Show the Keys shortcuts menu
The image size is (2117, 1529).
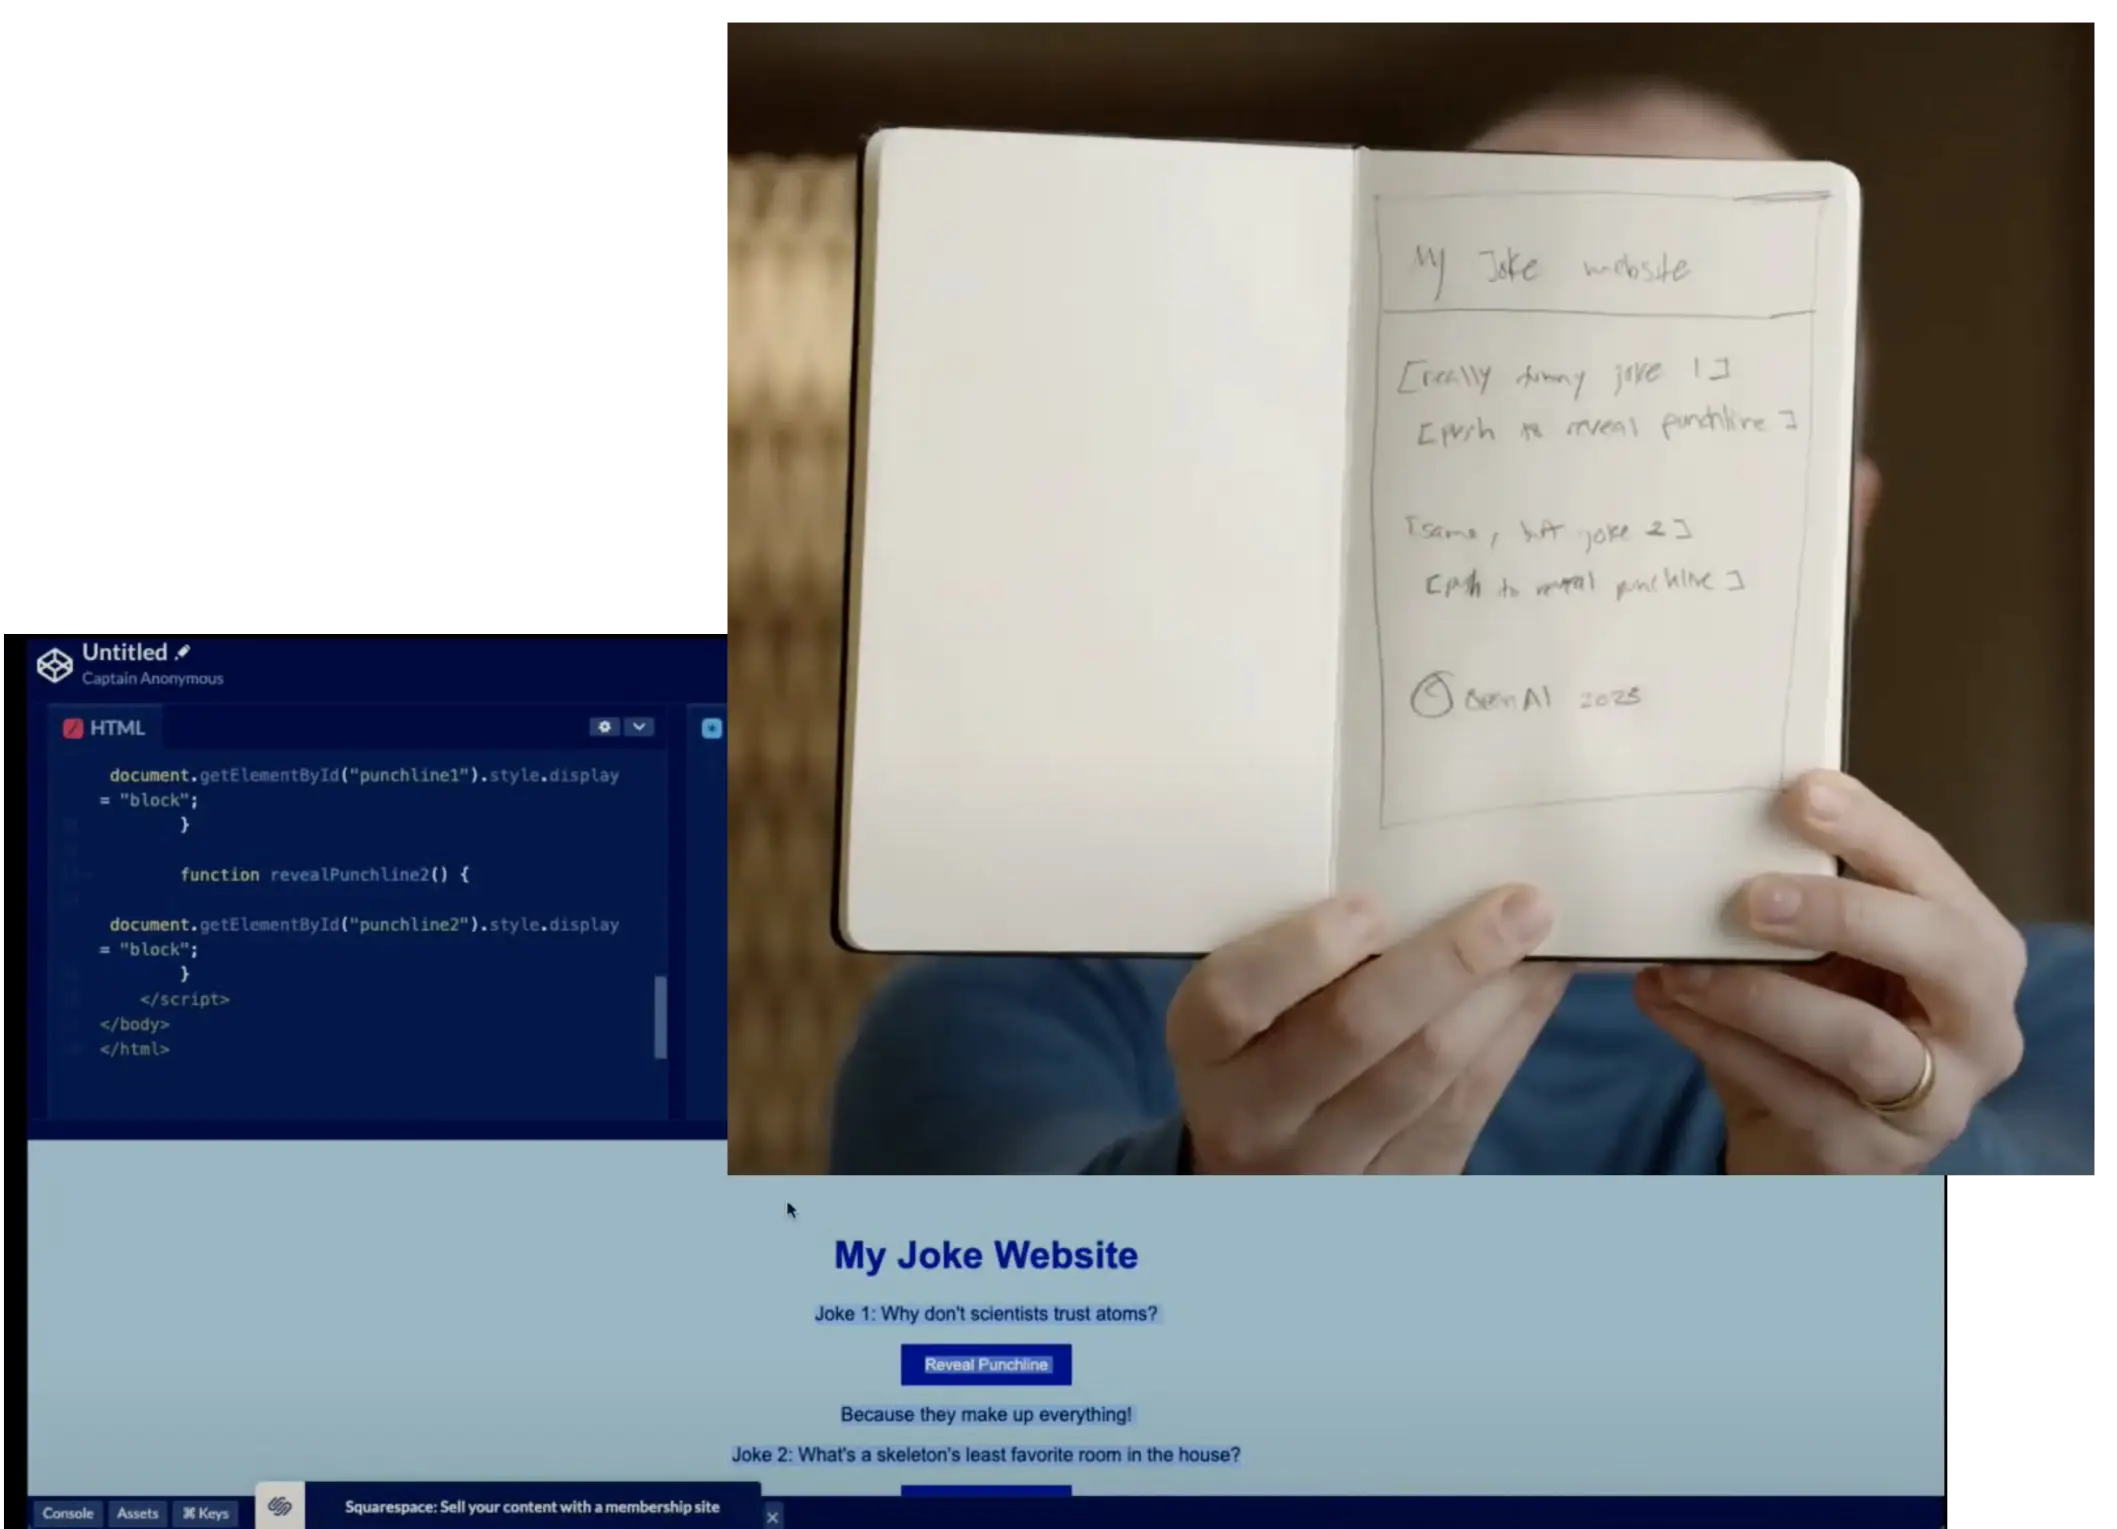click(x=206, y=1513)
